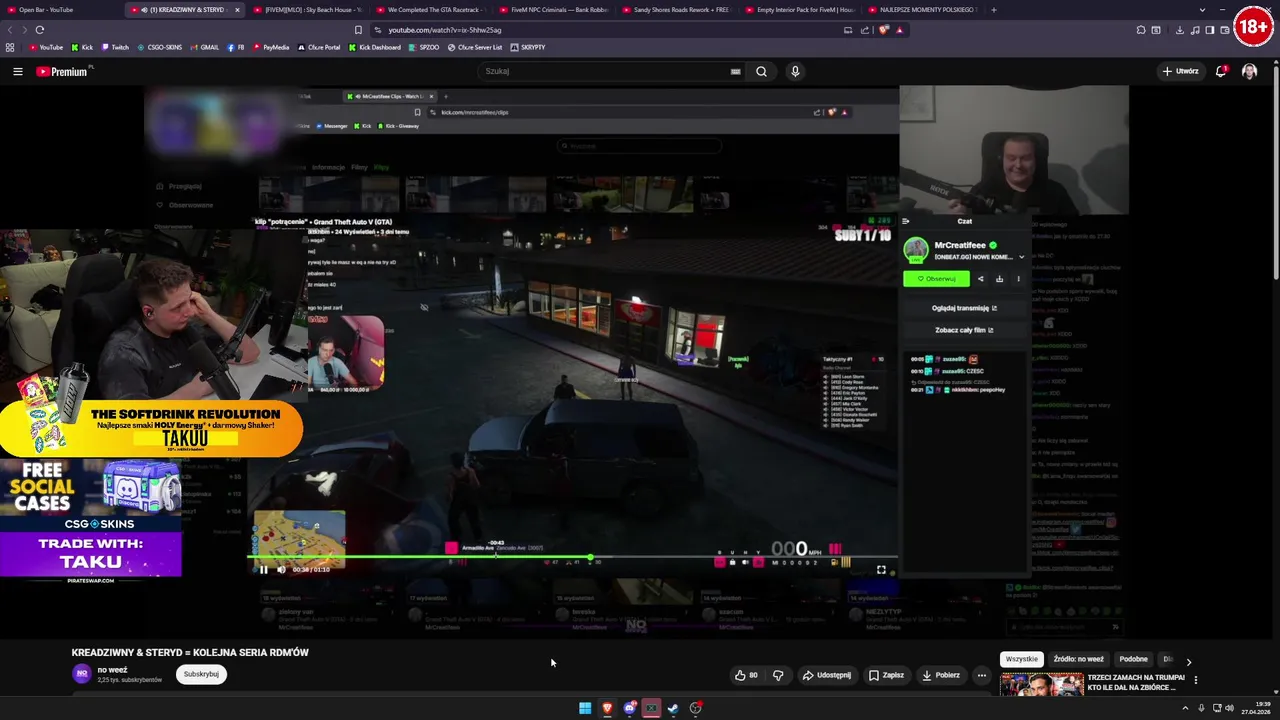Open the three-dot more actions menu below the video

(981, 675)
